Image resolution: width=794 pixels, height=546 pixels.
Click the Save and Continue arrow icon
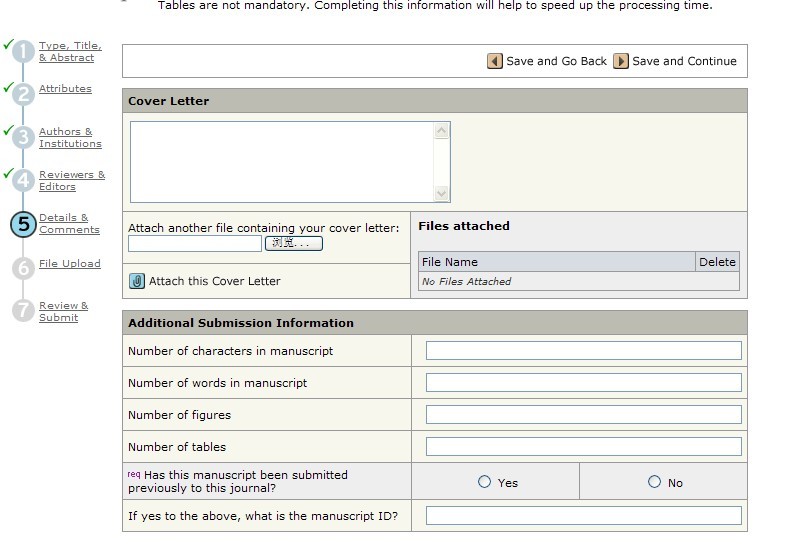(x=621, y=61)
